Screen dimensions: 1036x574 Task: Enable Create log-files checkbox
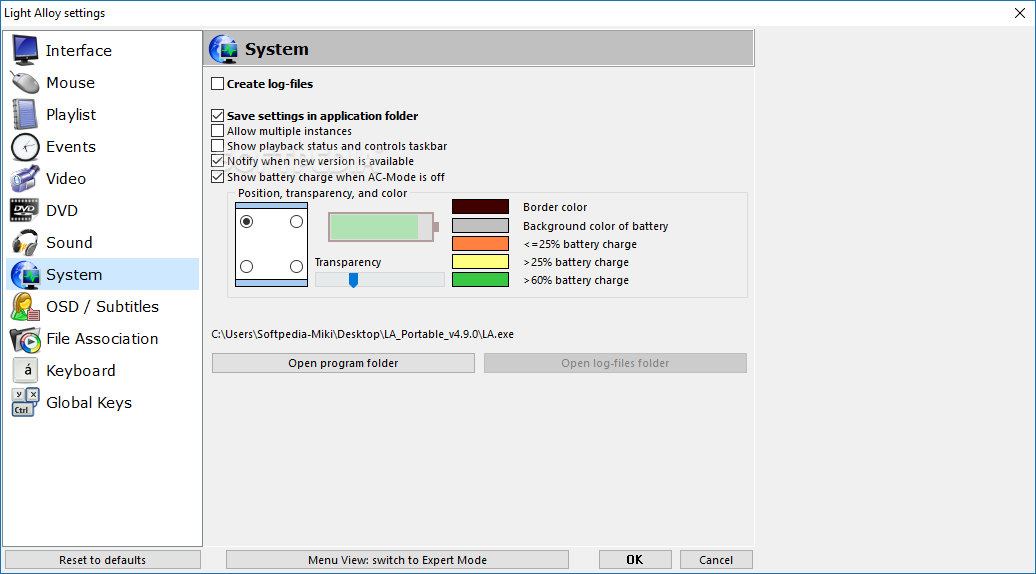click(217, 84)
